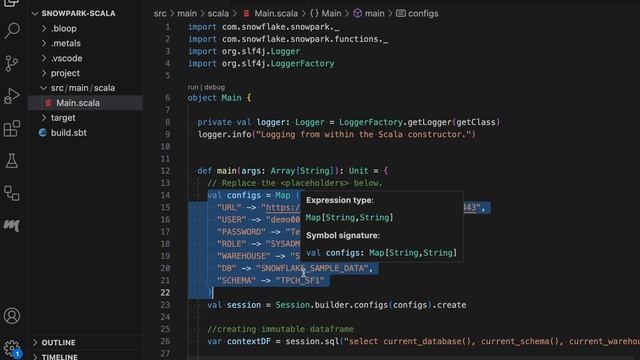Click the build.sbt file icon
This screenshot has height=360, width=640.
[x=42, y=133]
